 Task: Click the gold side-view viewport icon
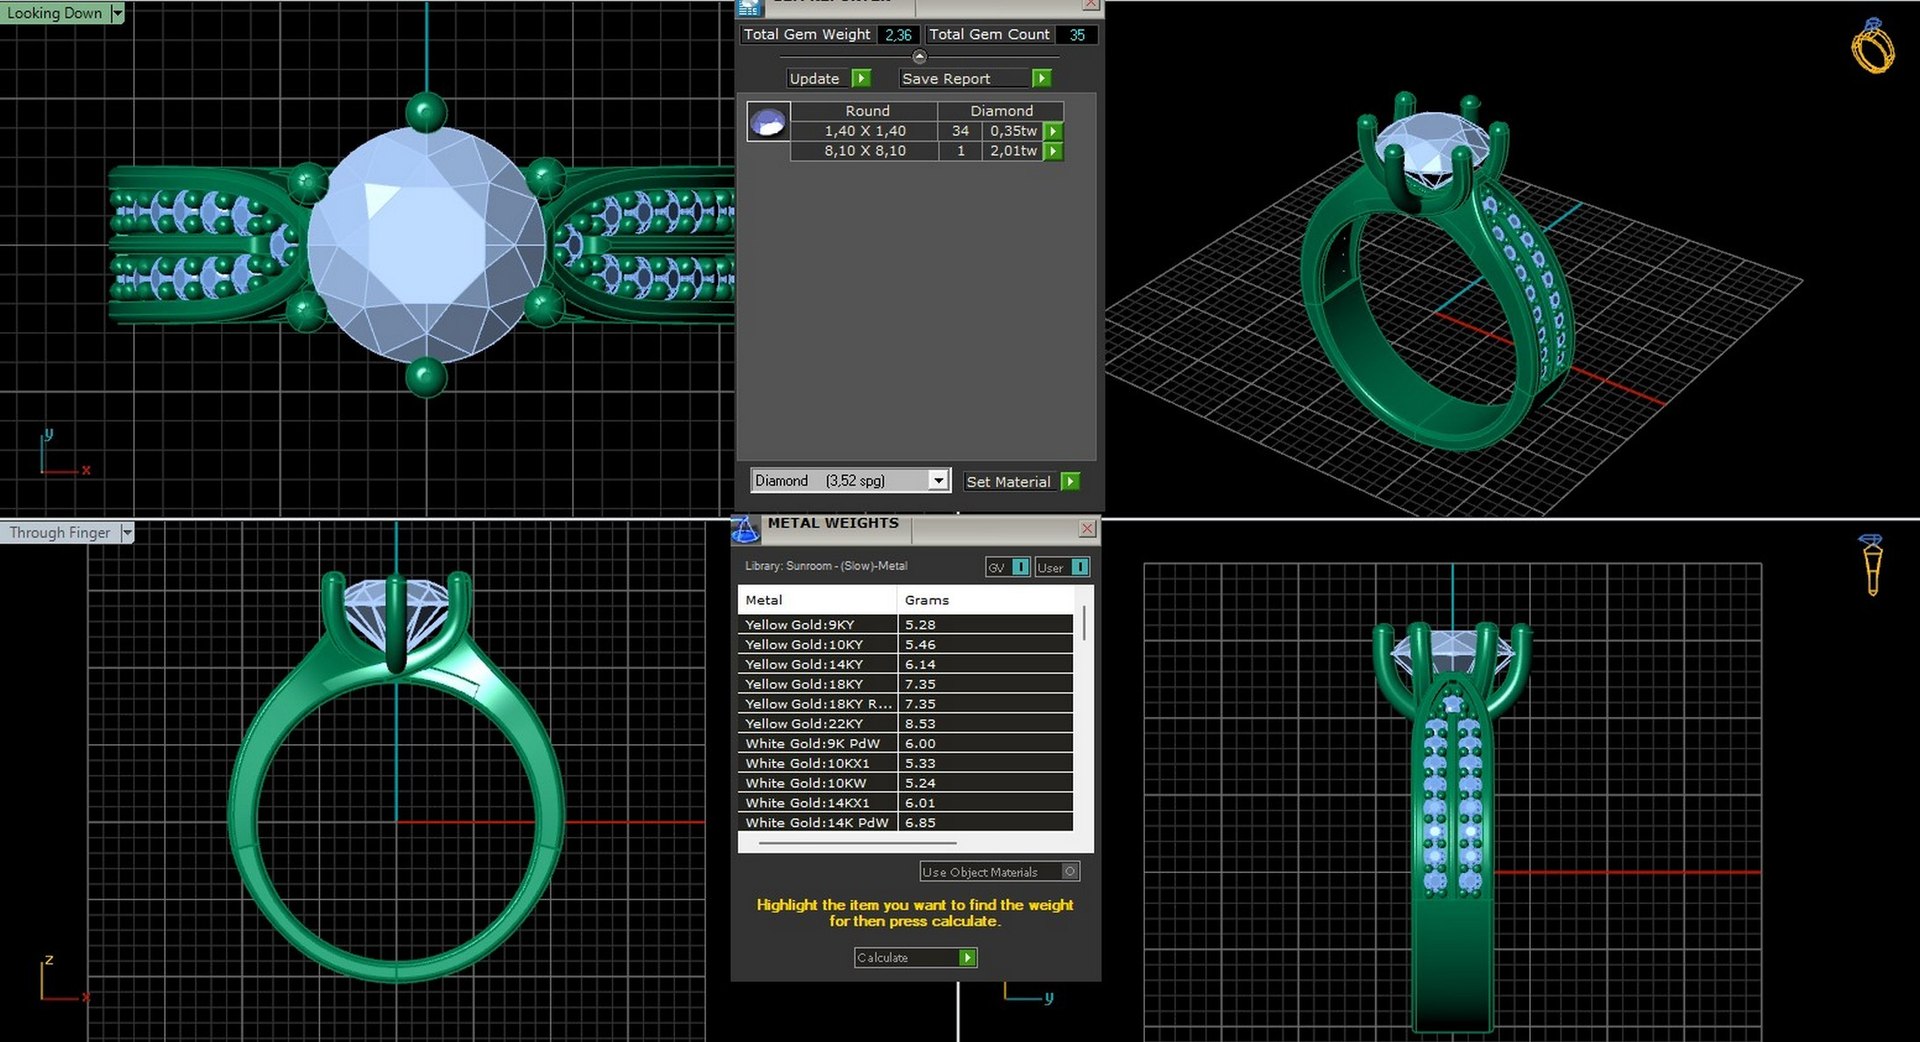(x=1872, y=564)
